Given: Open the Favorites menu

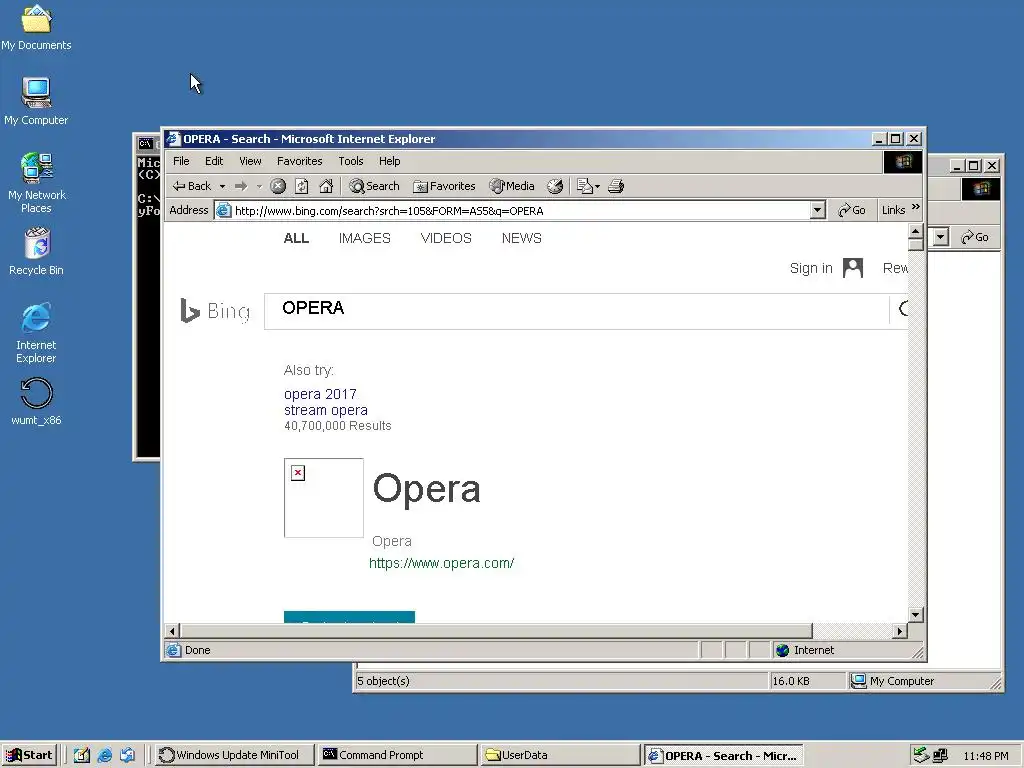Looking at the screenshot, I should click(x=300, y=161).
